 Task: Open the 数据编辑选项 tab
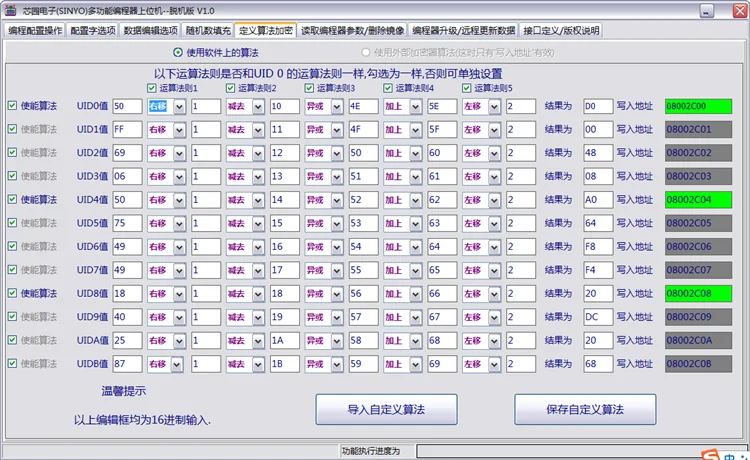tap(150, 31)
